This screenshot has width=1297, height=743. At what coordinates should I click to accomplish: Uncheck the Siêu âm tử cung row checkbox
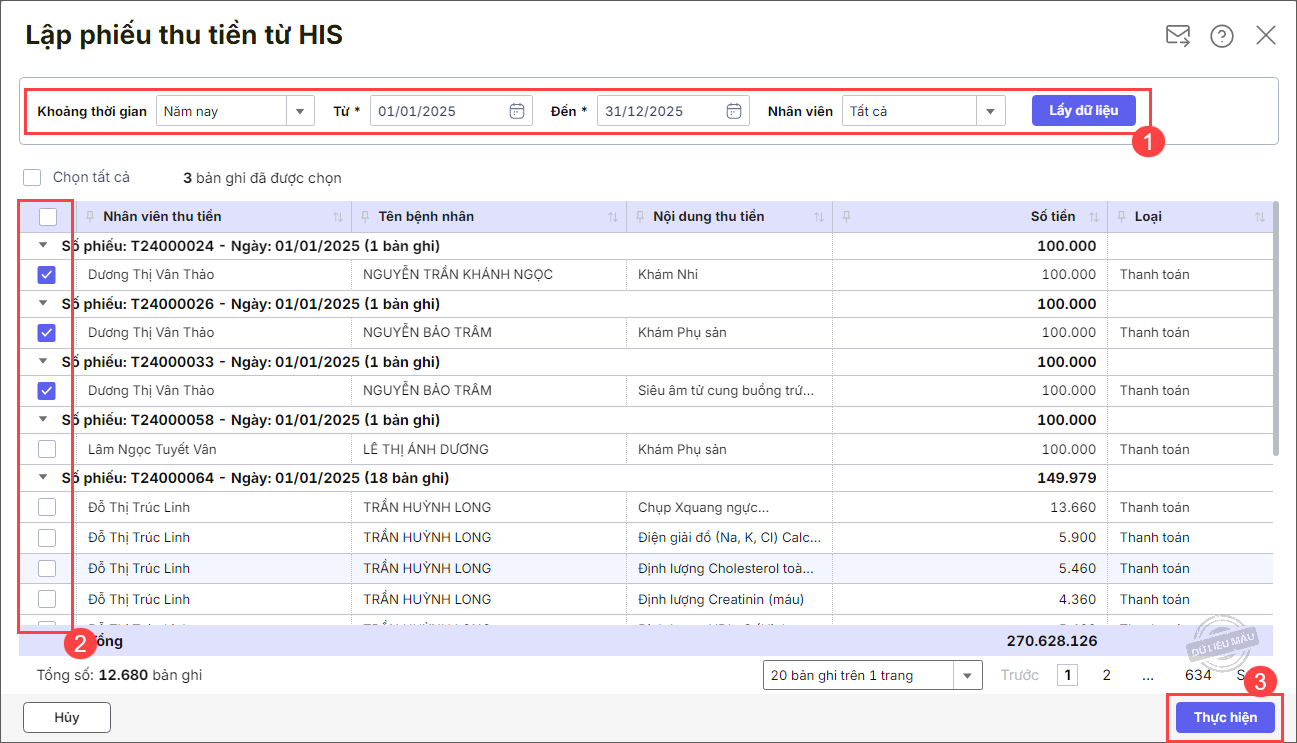coord(46,391)
